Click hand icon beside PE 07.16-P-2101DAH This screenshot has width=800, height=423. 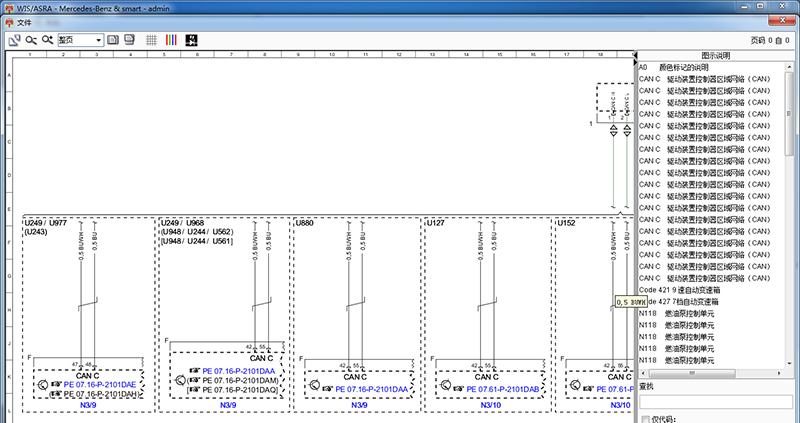[x=56, y=394]
